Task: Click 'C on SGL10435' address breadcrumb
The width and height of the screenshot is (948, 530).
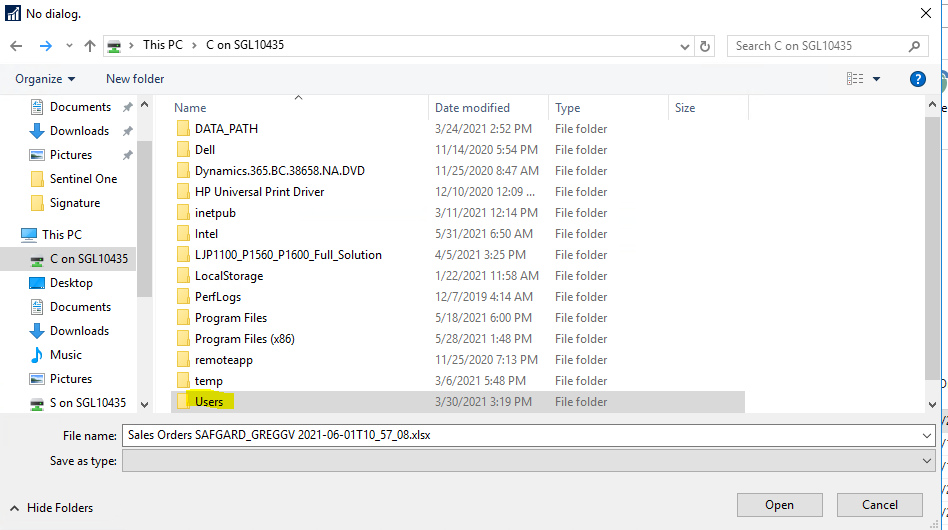Action: click(245, 45)
